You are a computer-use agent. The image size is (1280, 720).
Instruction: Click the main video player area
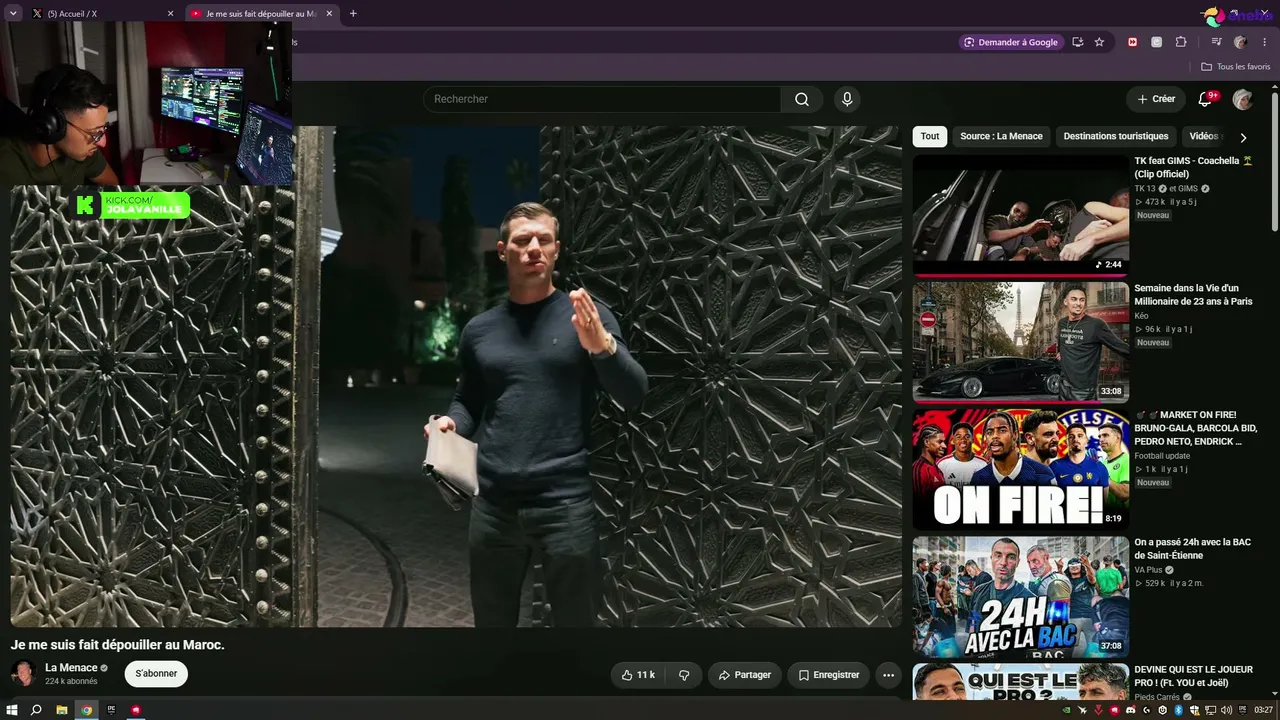click(456, 377)
